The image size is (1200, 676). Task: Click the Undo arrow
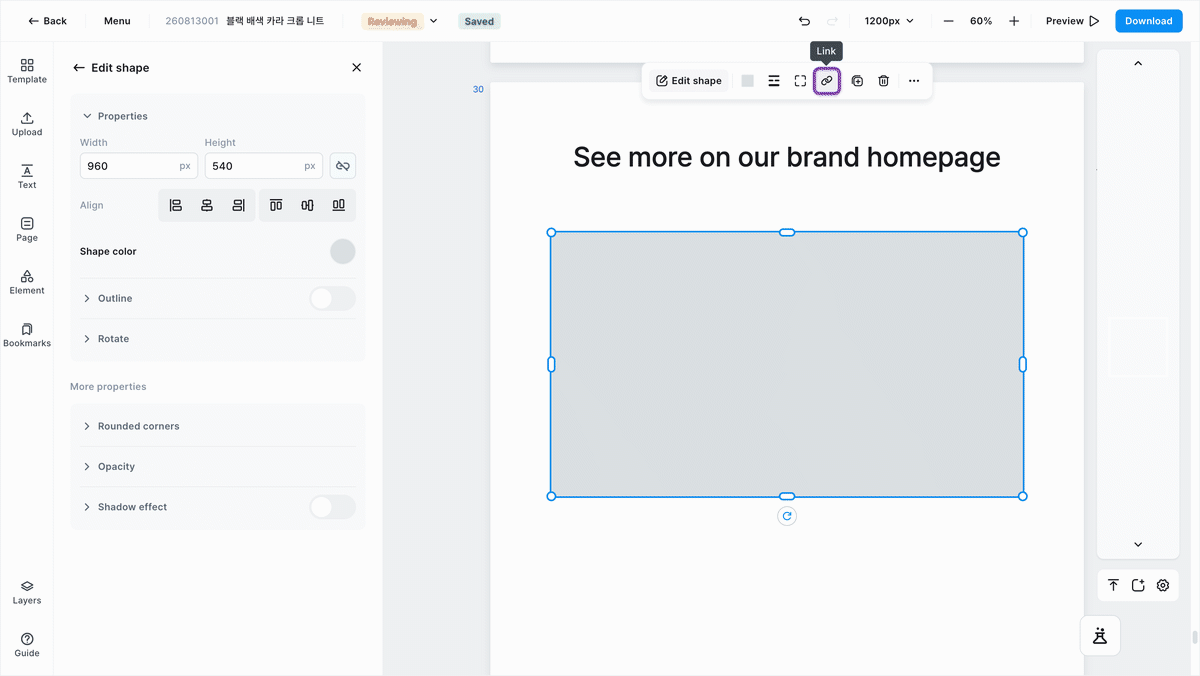tap(804, 21)
